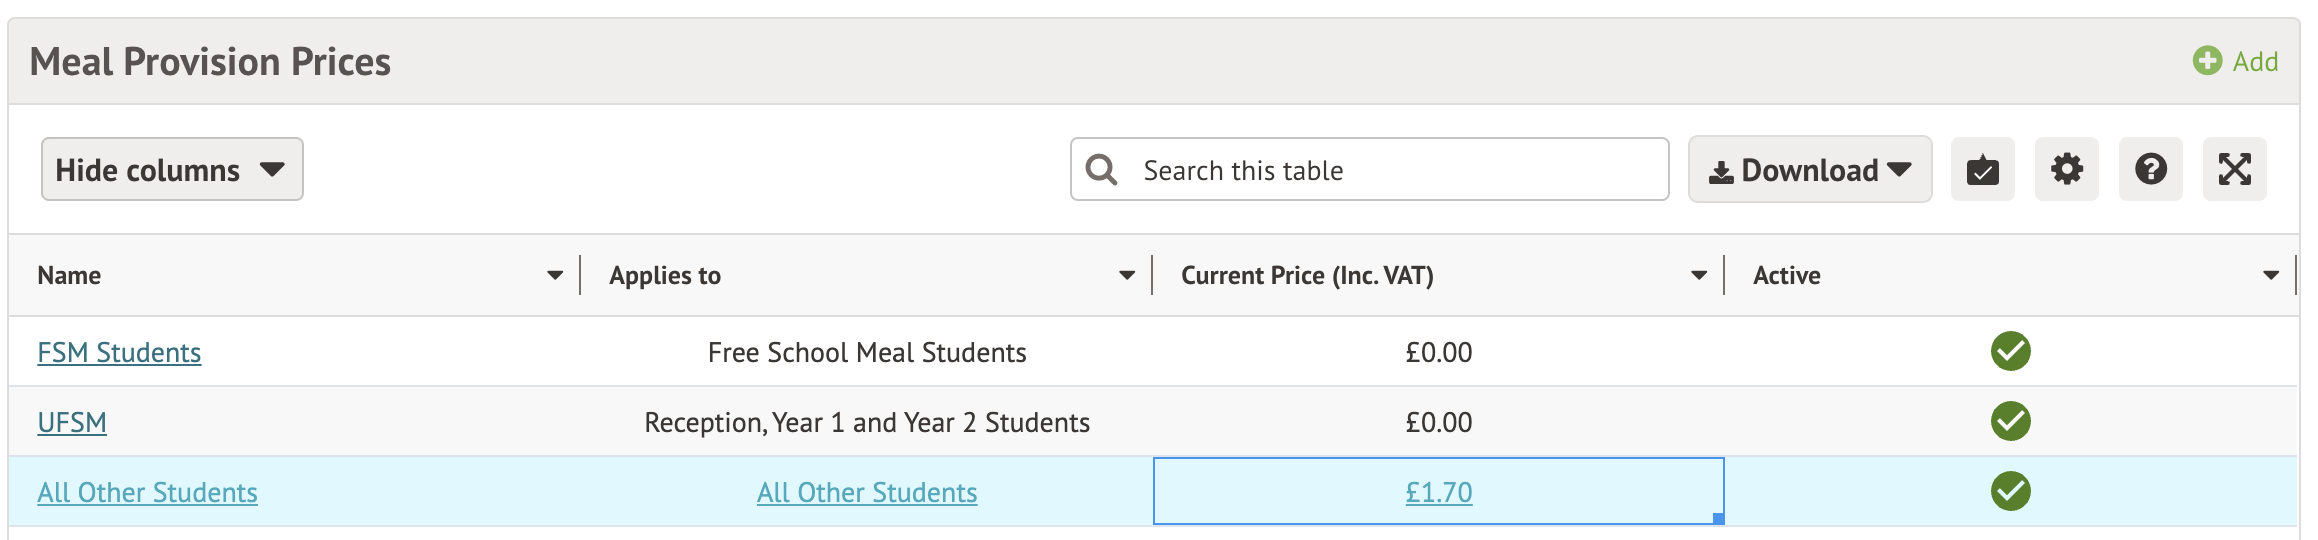The height and width of the screenshot is (540, 2318).
Task: Open All Other Students name link
Action: 147,493
